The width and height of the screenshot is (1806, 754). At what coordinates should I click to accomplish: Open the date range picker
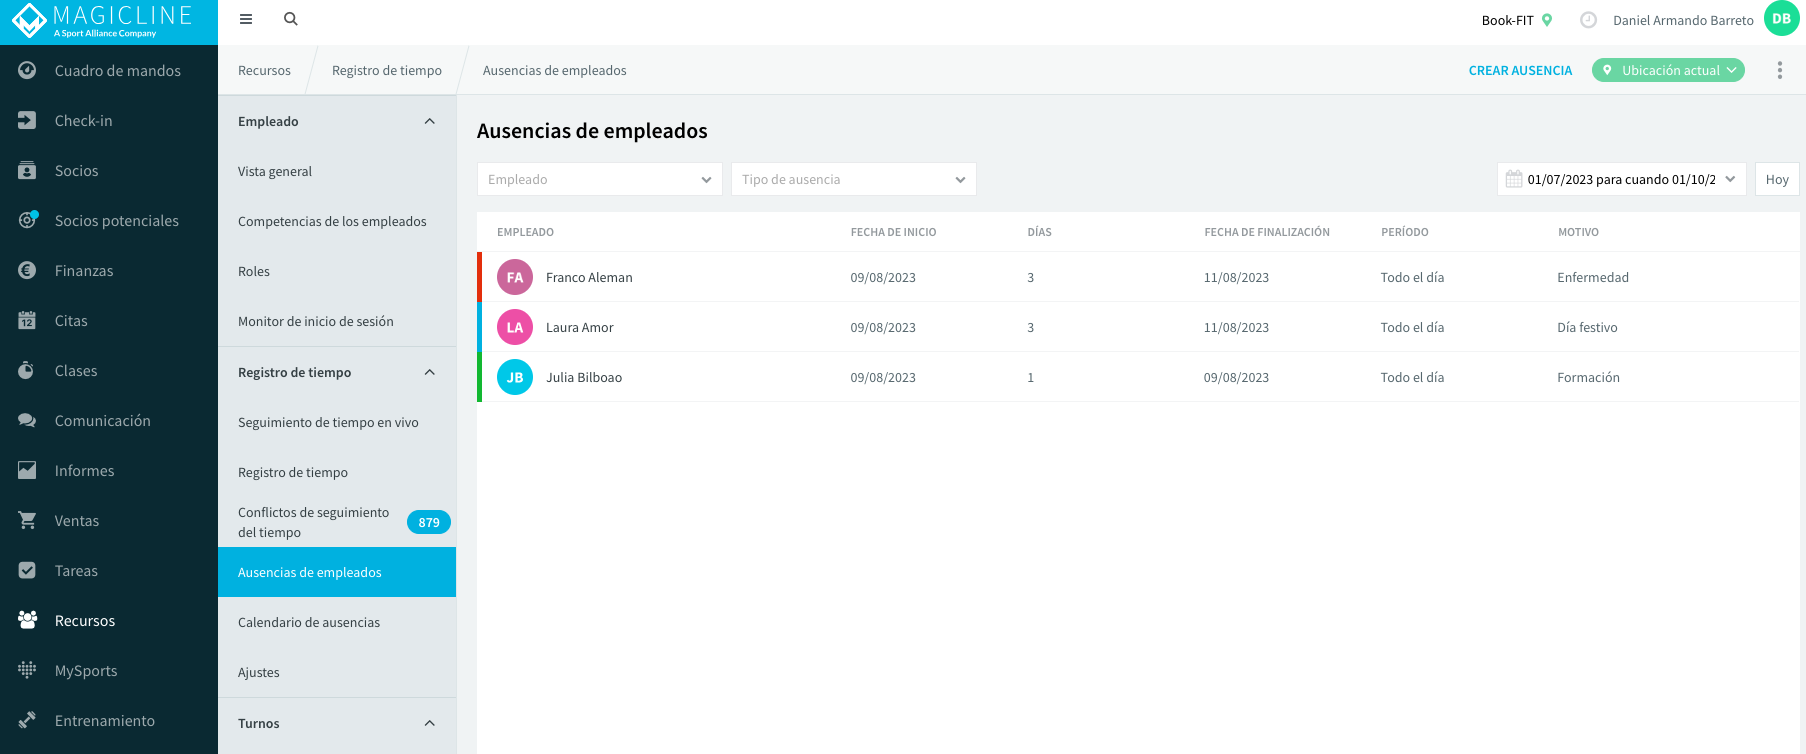(1622, 179)
